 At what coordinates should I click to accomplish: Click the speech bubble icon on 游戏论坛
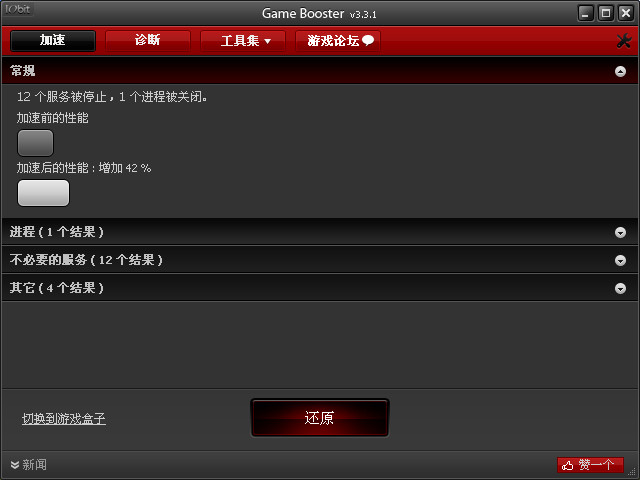coord(368,40)
